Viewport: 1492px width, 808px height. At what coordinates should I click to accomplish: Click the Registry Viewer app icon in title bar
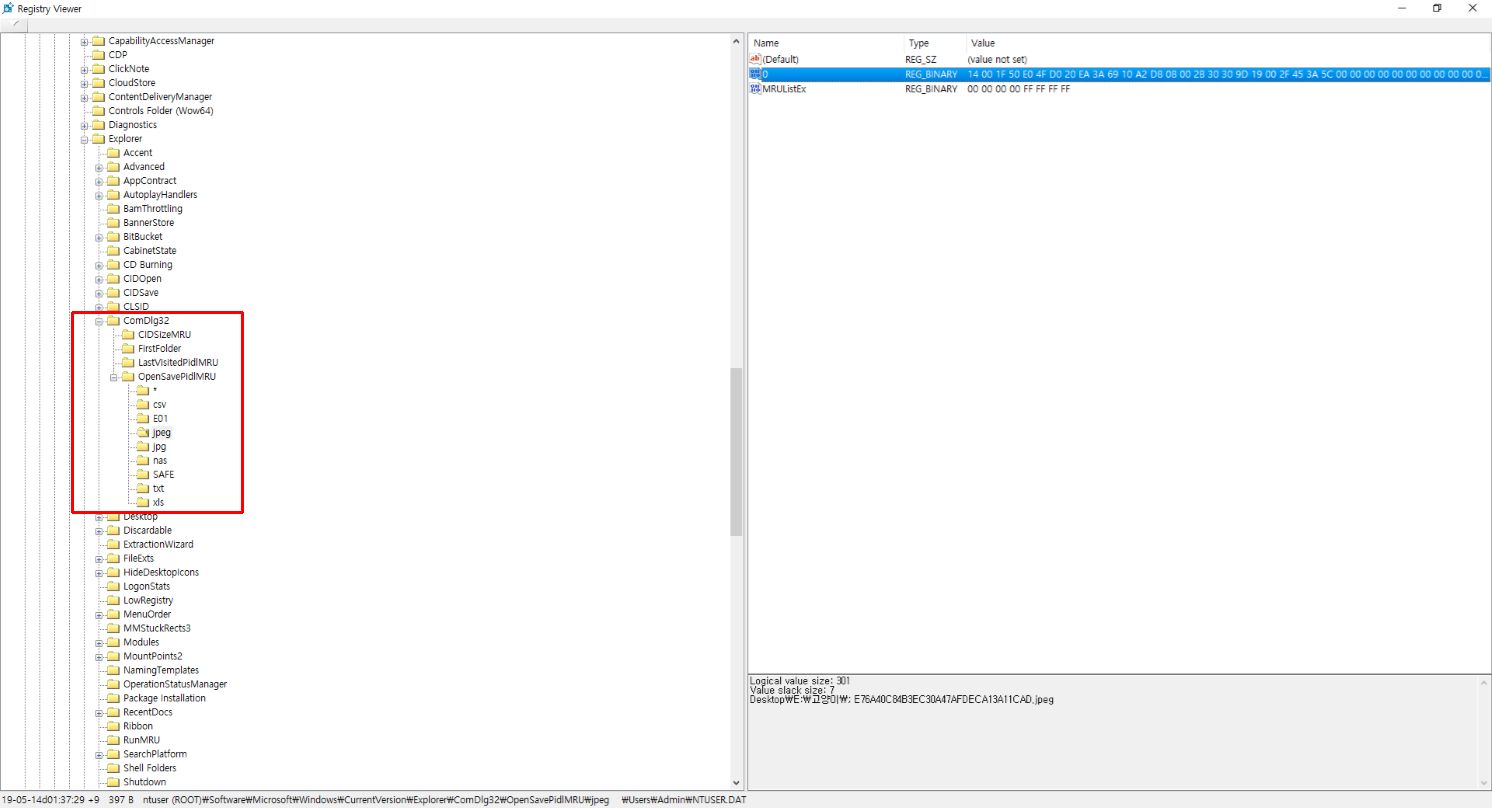click(8, 8)
